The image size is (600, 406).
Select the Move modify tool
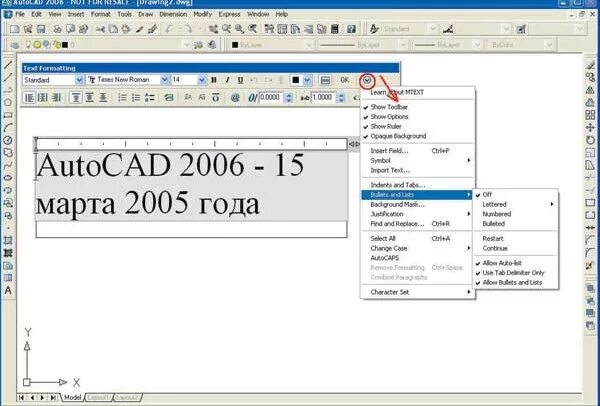(590, 127)
